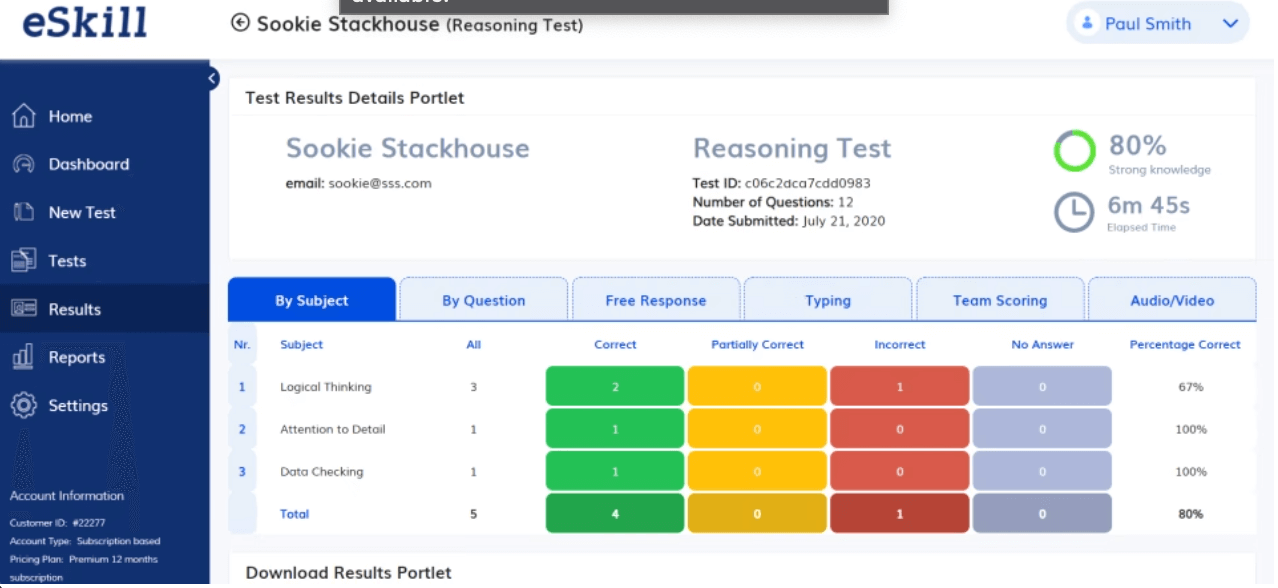Open Dashboard via its gauge icon

click(x=24, y=164)
